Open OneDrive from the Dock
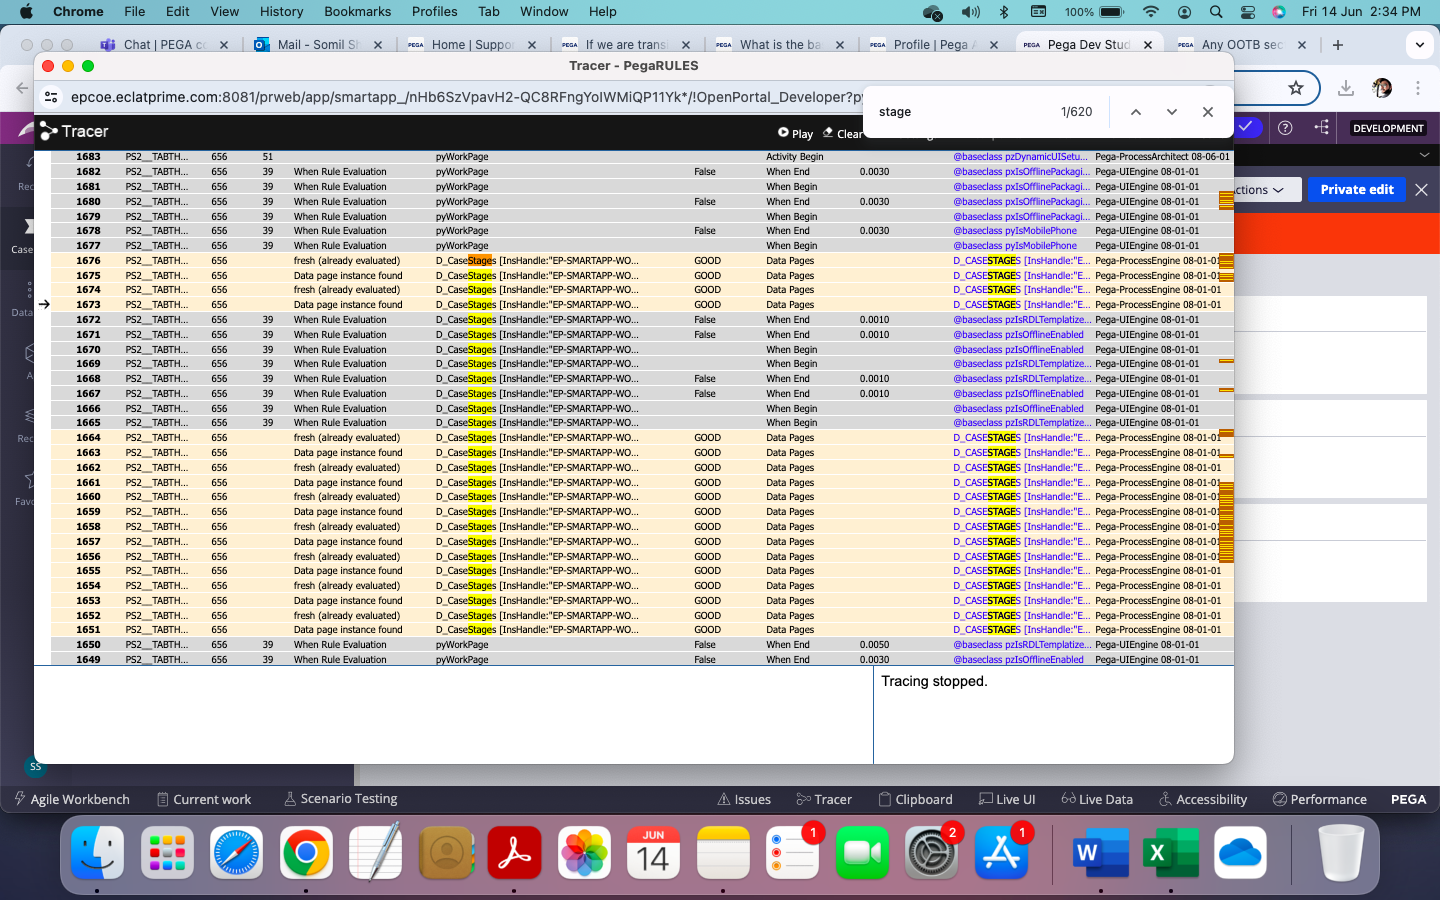The image size is (1440, 900). click(1240, 853)
